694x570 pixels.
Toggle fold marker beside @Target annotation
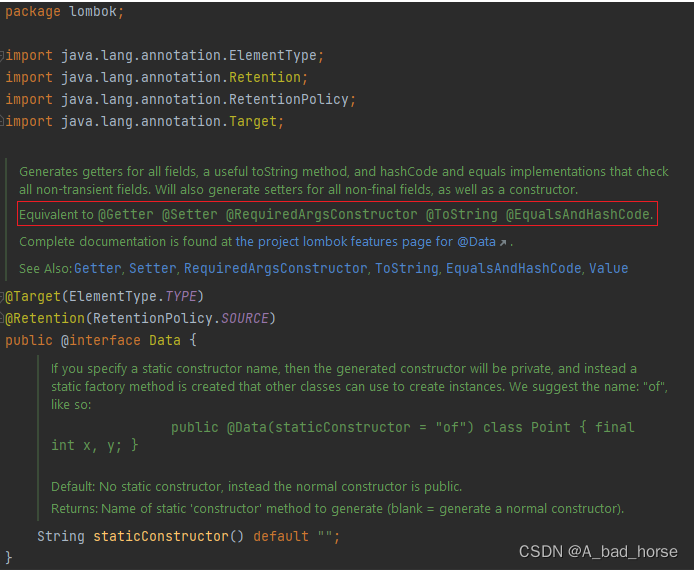tap(2, 297)
